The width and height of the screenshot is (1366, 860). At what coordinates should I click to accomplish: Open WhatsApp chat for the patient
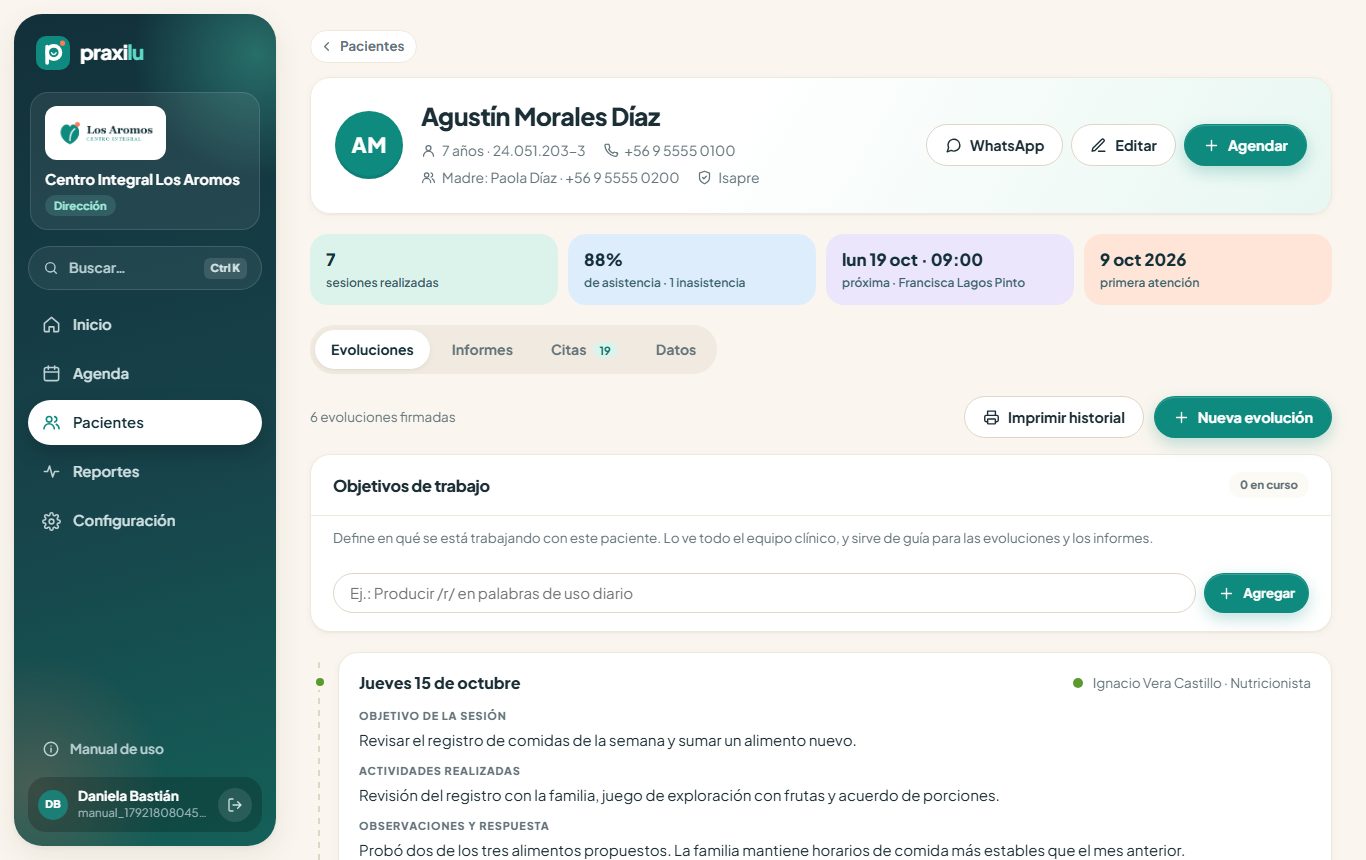click(x=994, y=146)
